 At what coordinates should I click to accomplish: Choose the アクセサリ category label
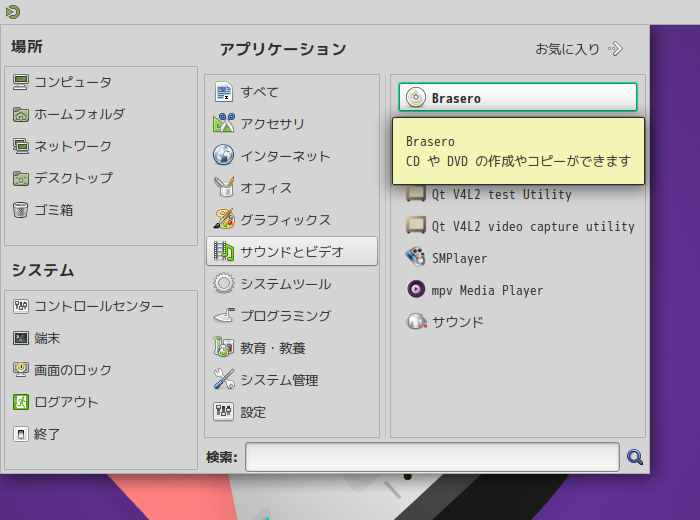tap(272, 124)
